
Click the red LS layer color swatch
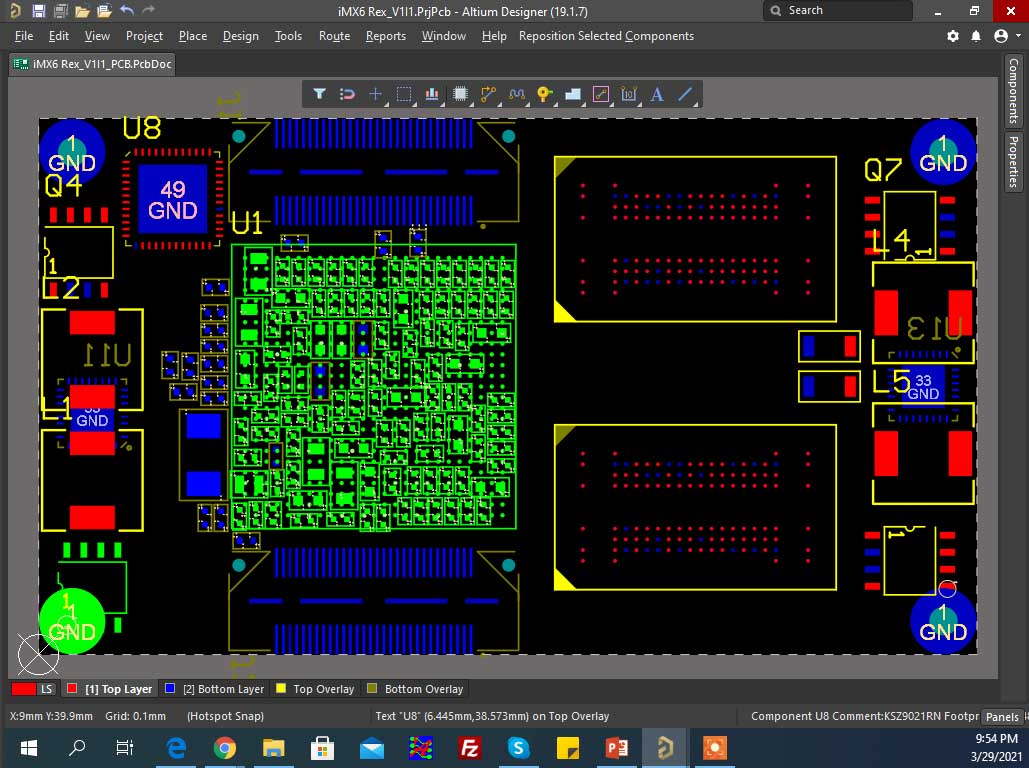click(x=24, y=689)
